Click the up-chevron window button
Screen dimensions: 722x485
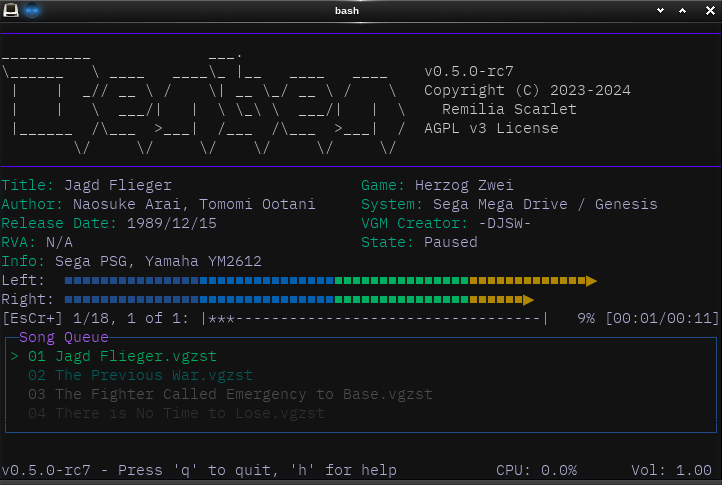point(682,11)
